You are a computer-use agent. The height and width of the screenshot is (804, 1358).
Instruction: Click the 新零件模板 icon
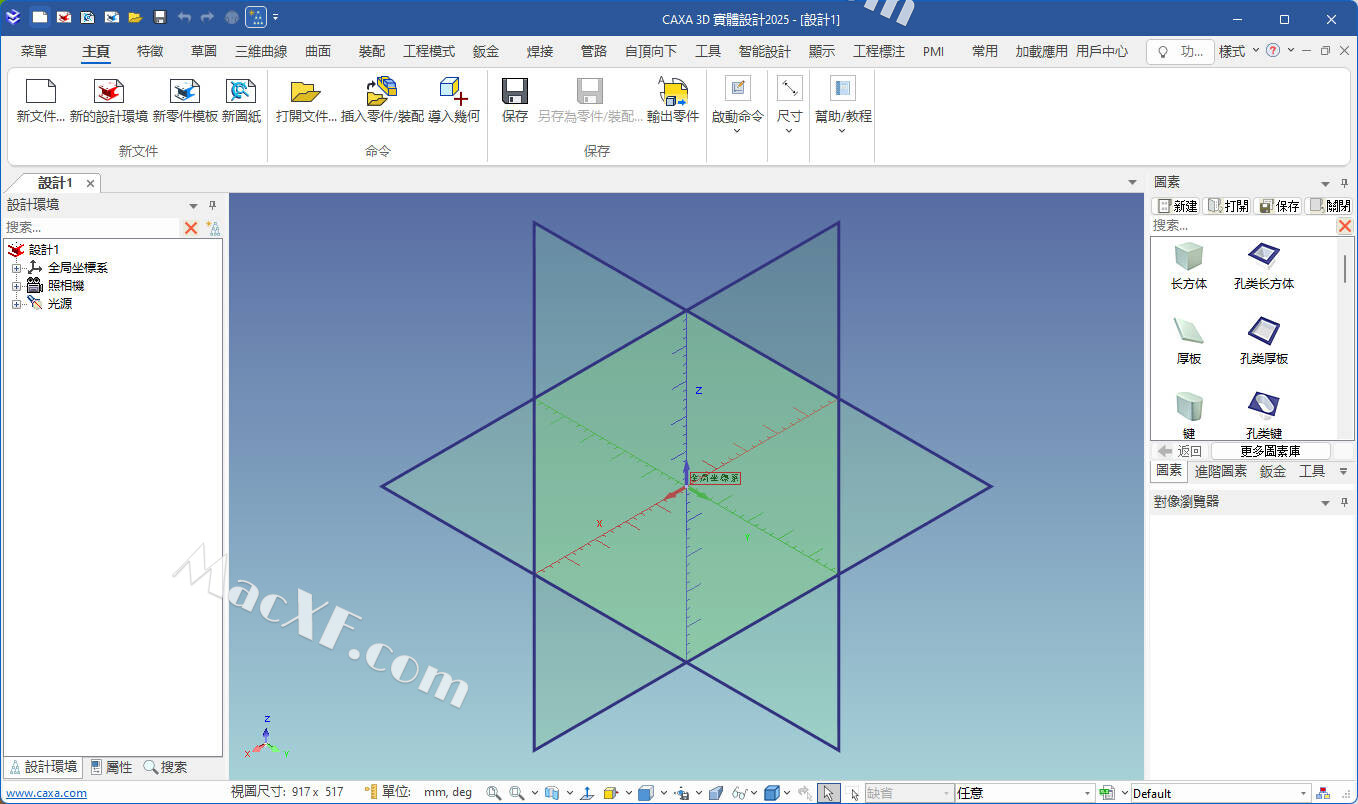pyautogui.click(x=185, y=92)
